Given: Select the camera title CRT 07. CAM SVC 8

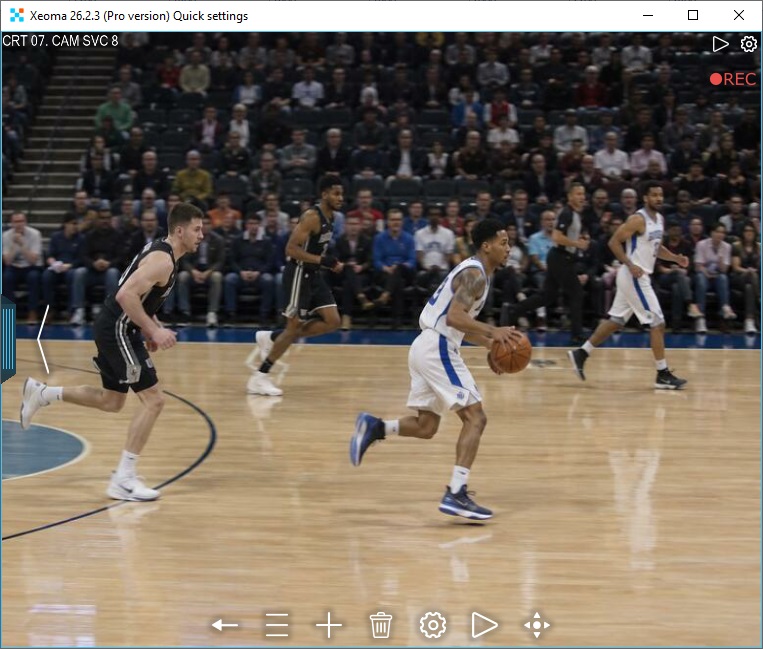Looking at the screenshot, I should (60, 41).
